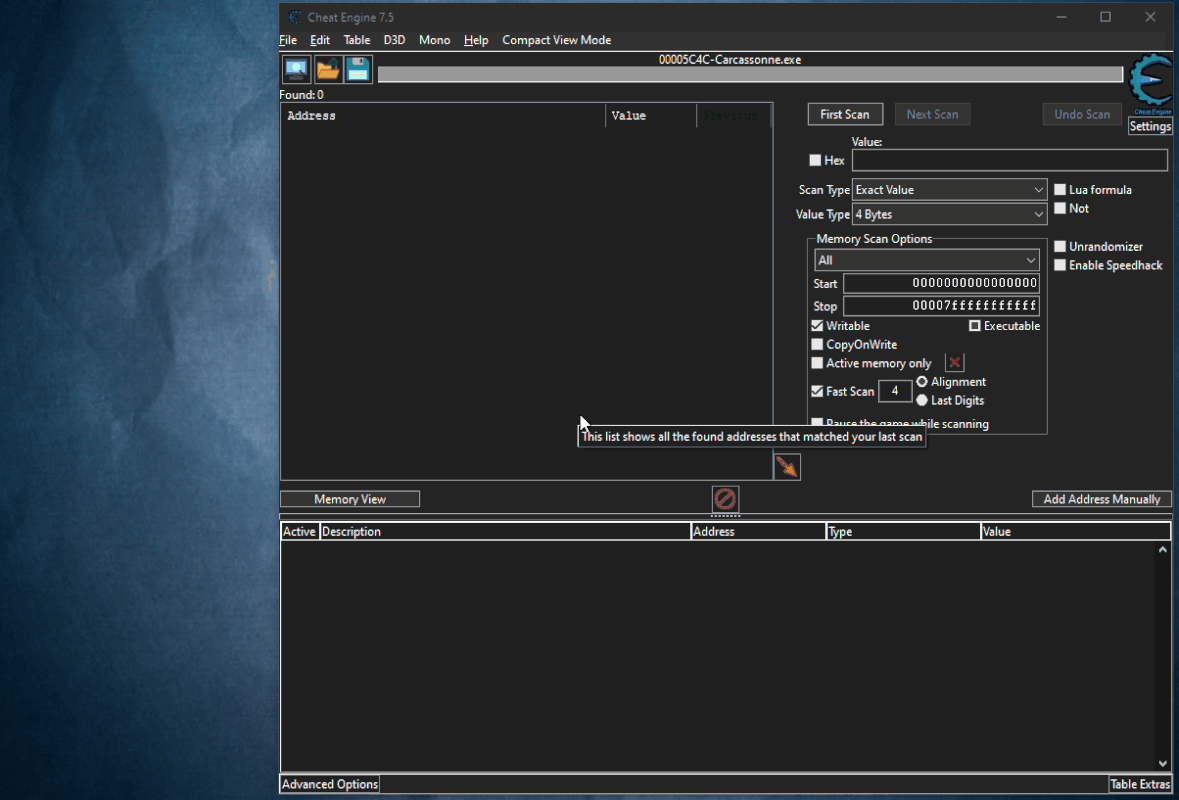The height and width of the screenshot is (800, 1179).
Task: Open the Table menu
Action: (x=357, y=40)
